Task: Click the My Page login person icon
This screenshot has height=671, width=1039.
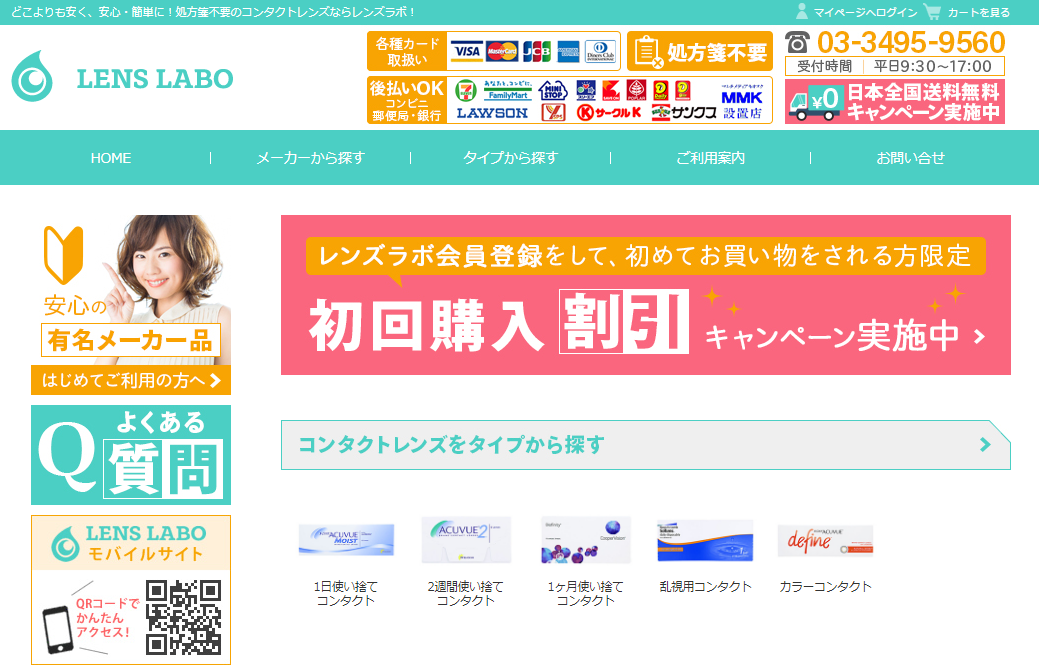Action: pos(802,12)
